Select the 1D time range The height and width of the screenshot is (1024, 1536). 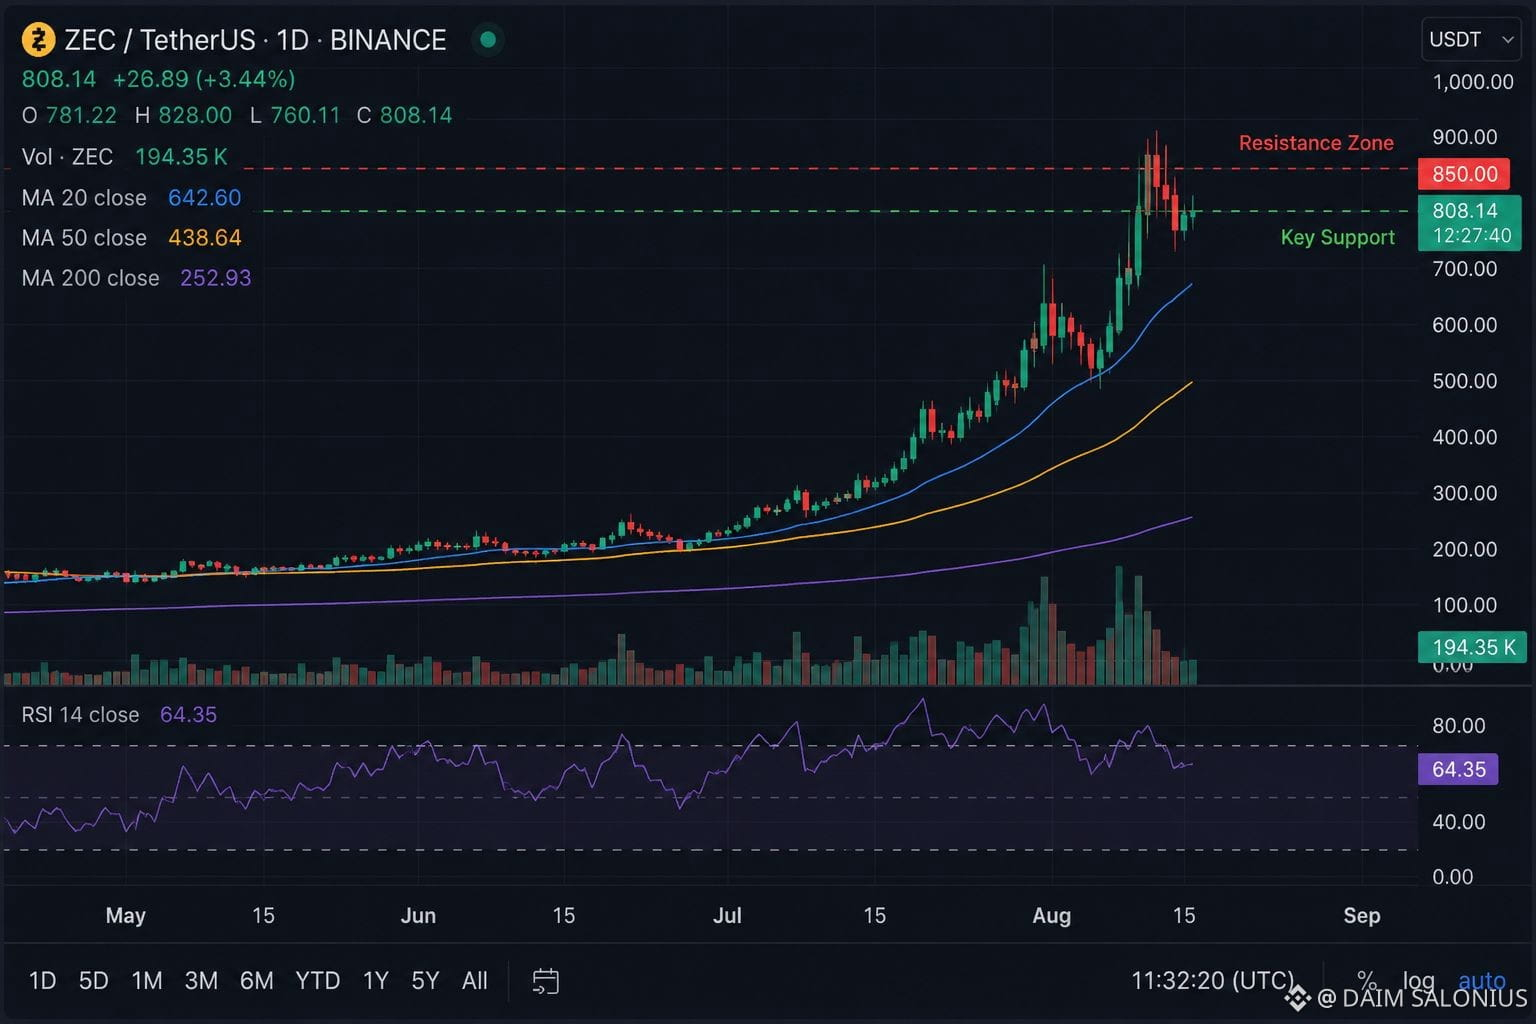coord(42,981)
